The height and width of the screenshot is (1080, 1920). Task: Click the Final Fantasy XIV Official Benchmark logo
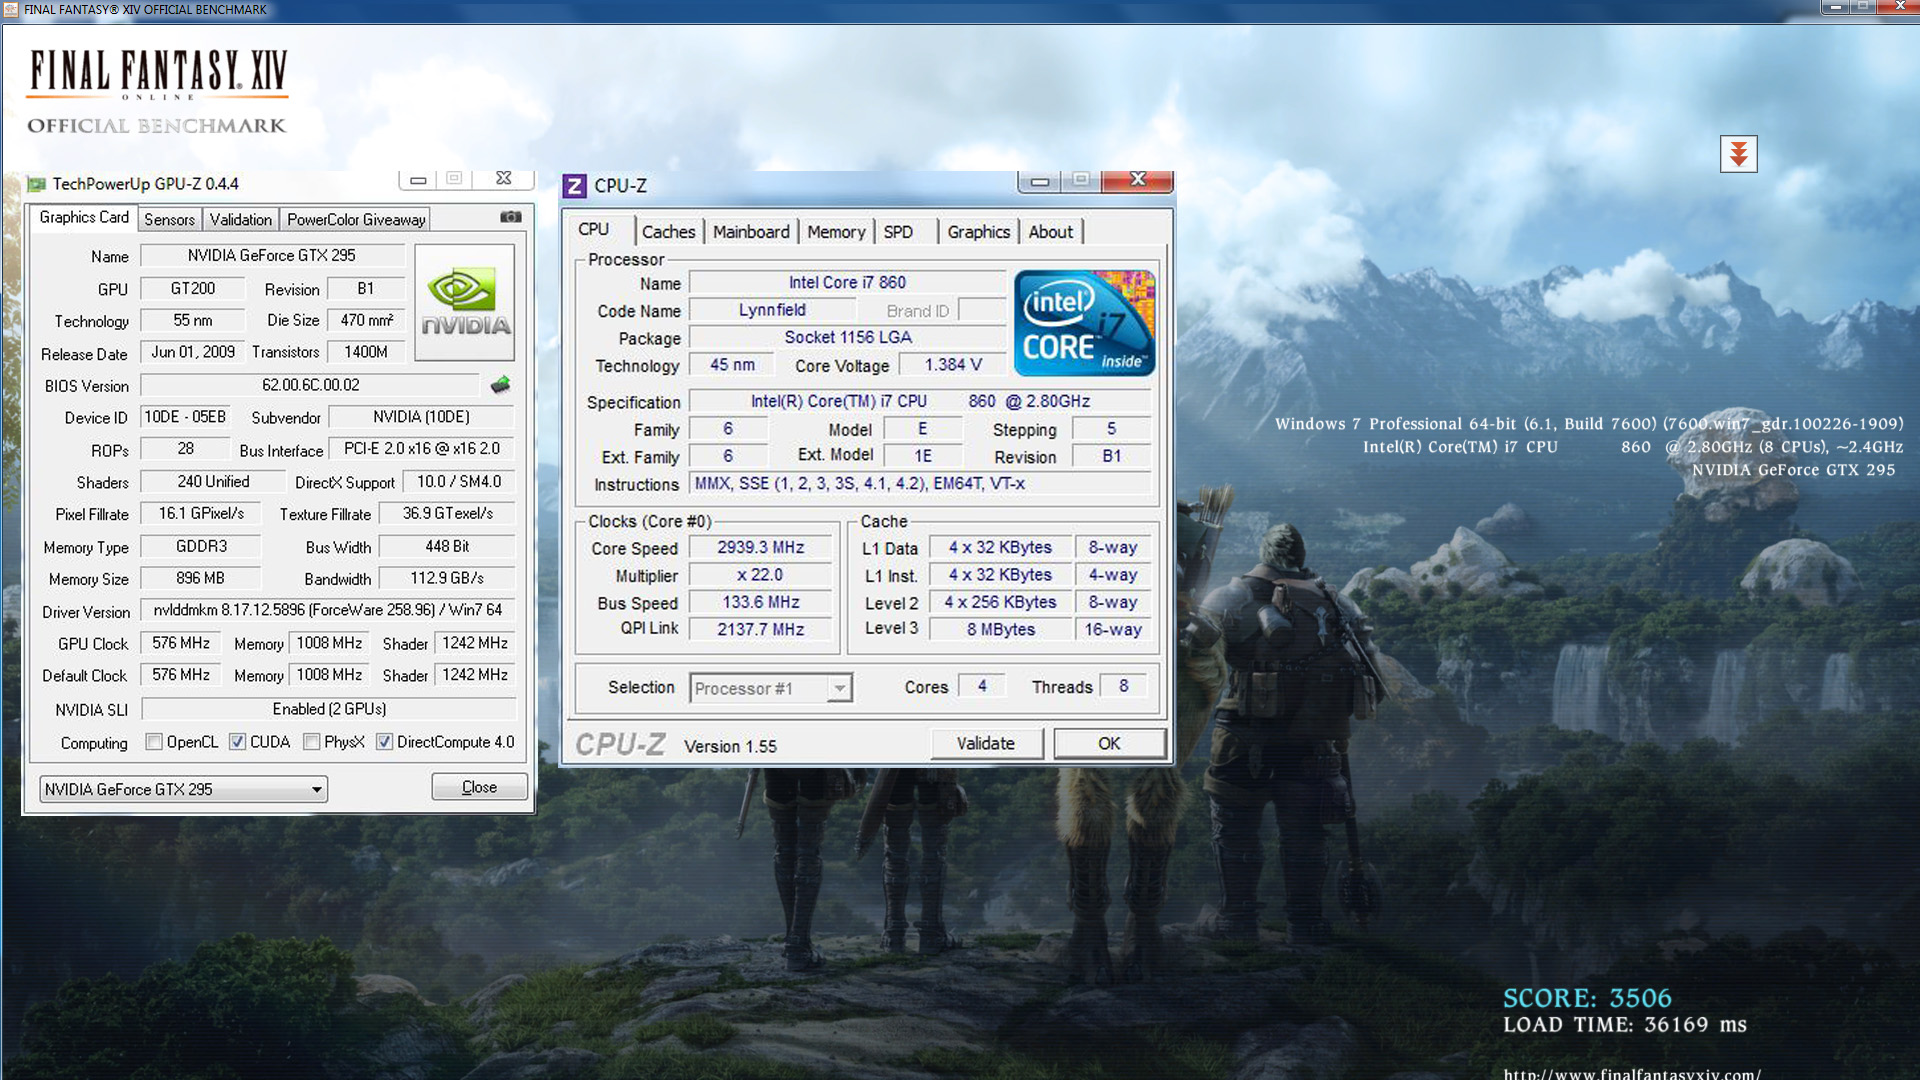(158, 91)
